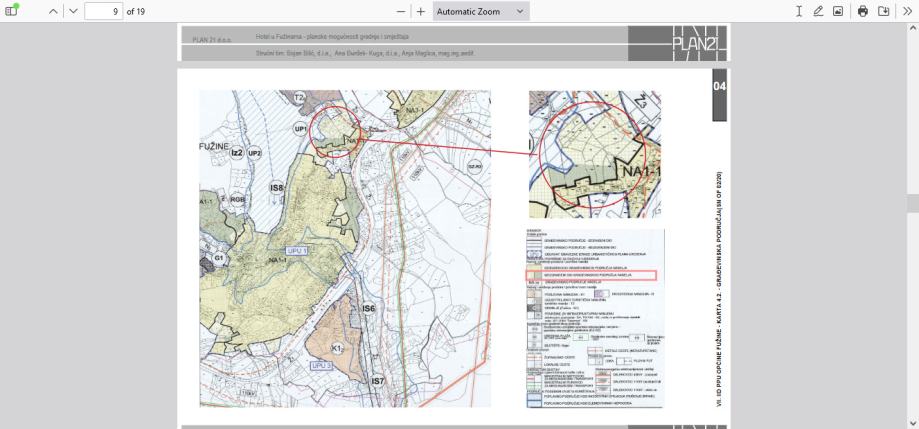Click the vertical scrollbar thumb
Screen dimensions: 919x429
tap(912, 203)
